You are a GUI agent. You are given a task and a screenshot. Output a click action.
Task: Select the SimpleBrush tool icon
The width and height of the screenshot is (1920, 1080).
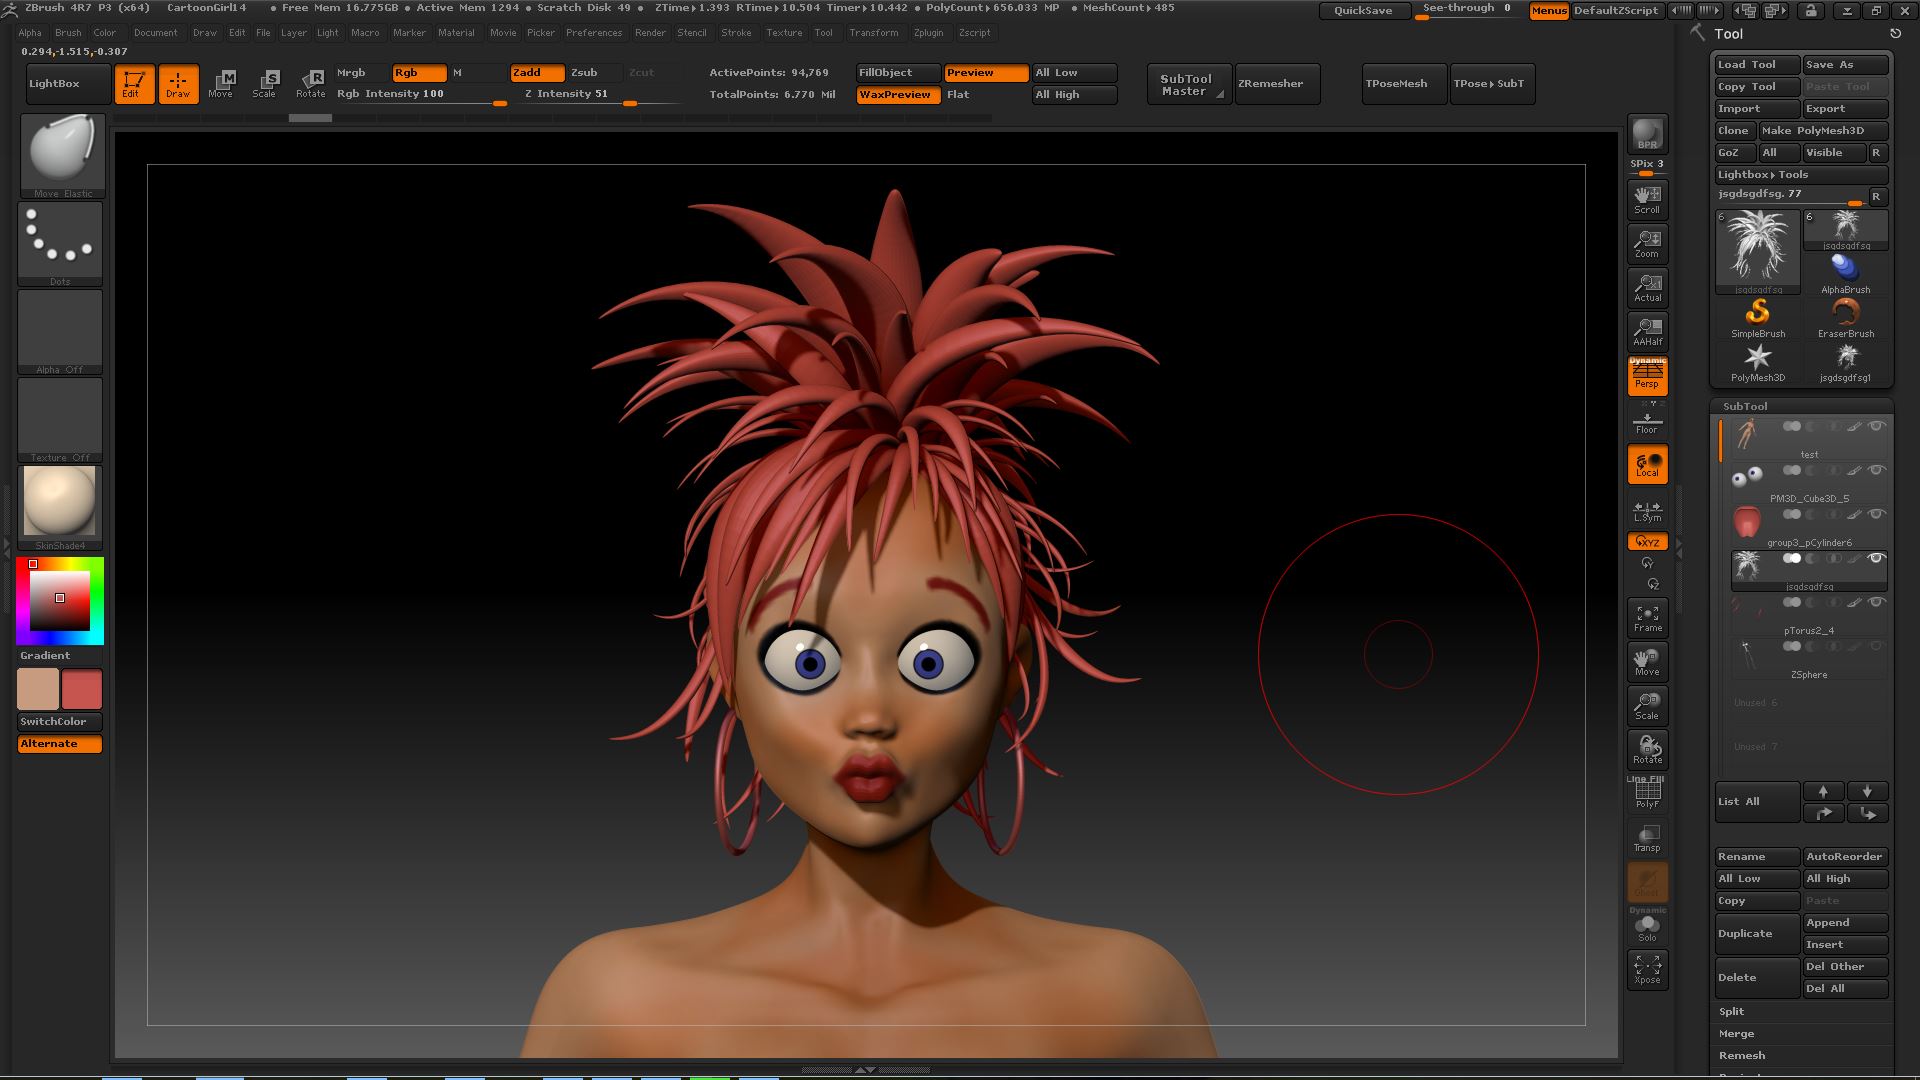click(x=1757, y=319)
